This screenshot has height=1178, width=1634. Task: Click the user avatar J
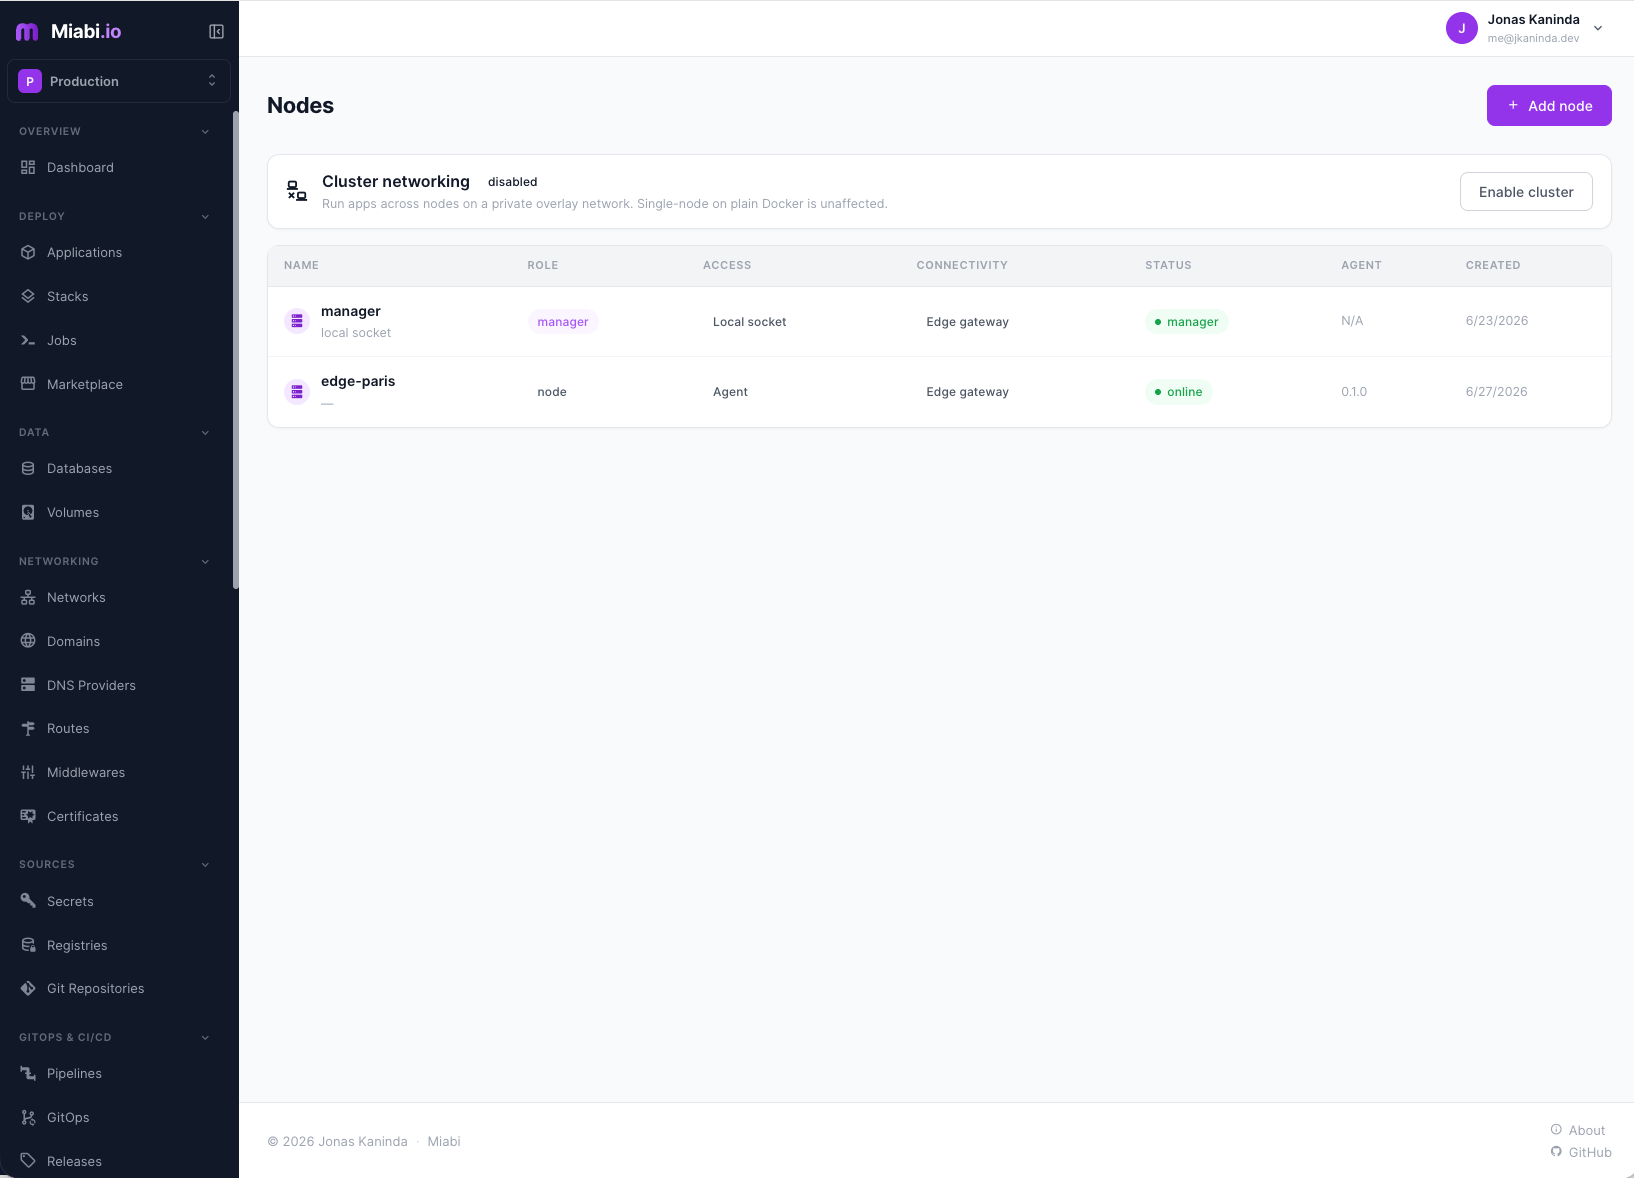1462,28
